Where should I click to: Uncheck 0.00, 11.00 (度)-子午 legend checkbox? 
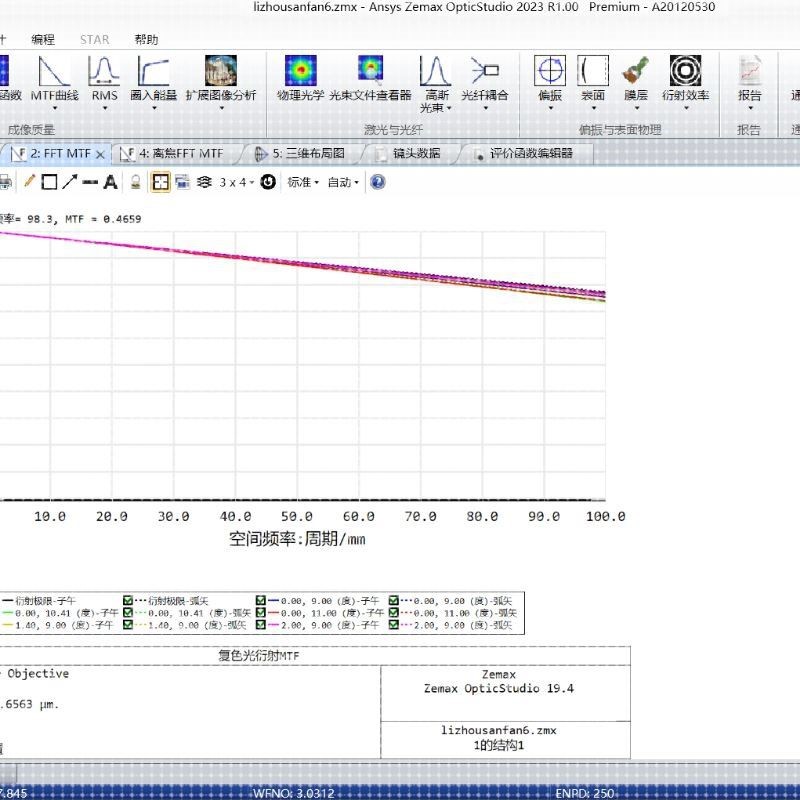[261, 612]
